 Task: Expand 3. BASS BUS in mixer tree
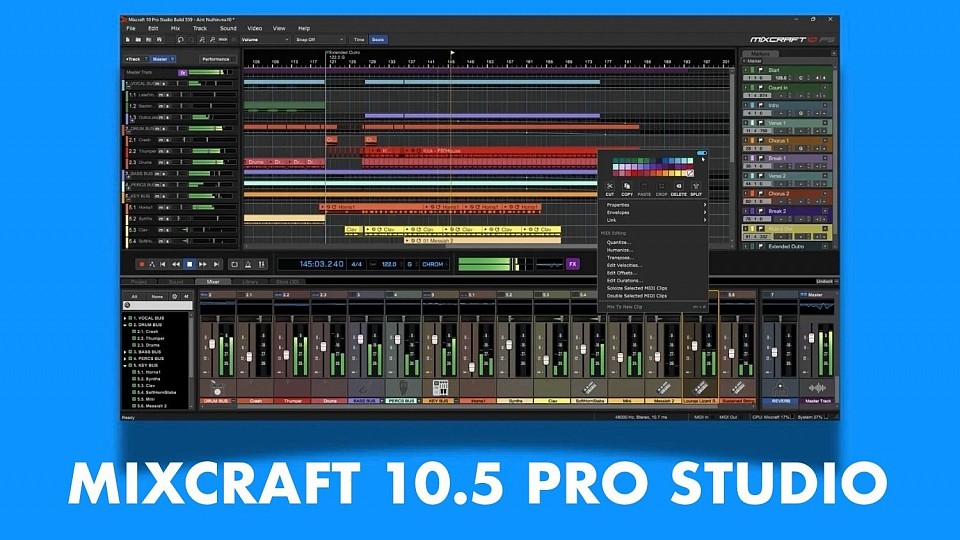coord(126,352)
